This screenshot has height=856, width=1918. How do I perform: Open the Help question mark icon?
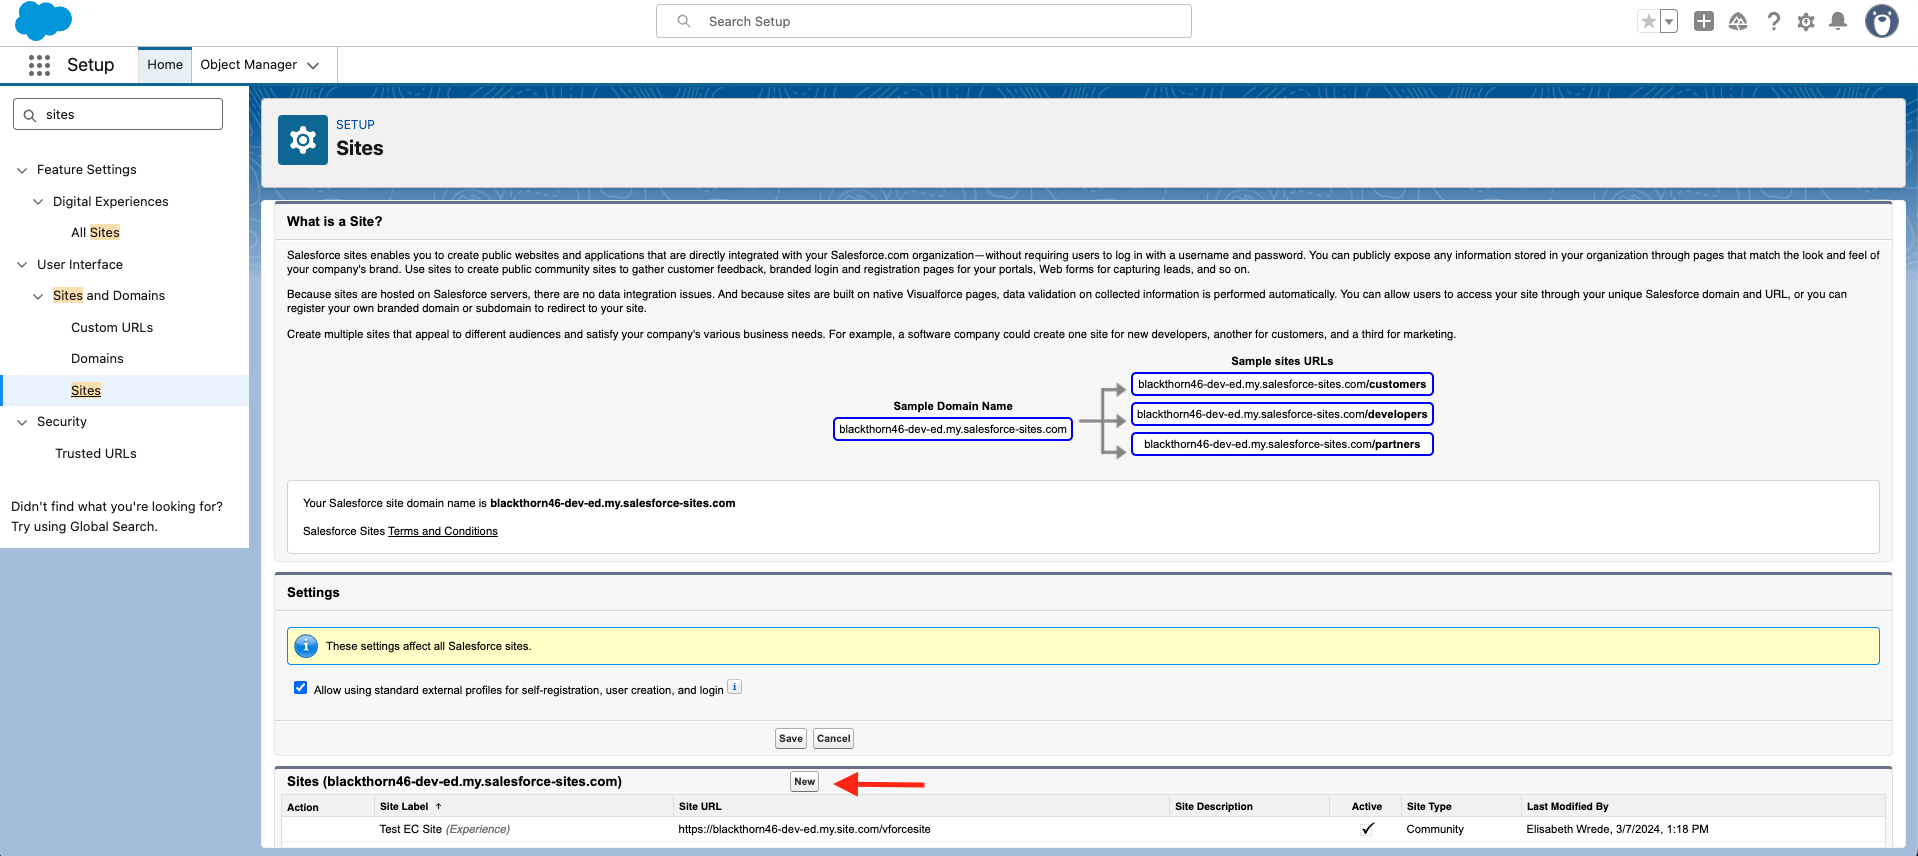click(1773, 21)
